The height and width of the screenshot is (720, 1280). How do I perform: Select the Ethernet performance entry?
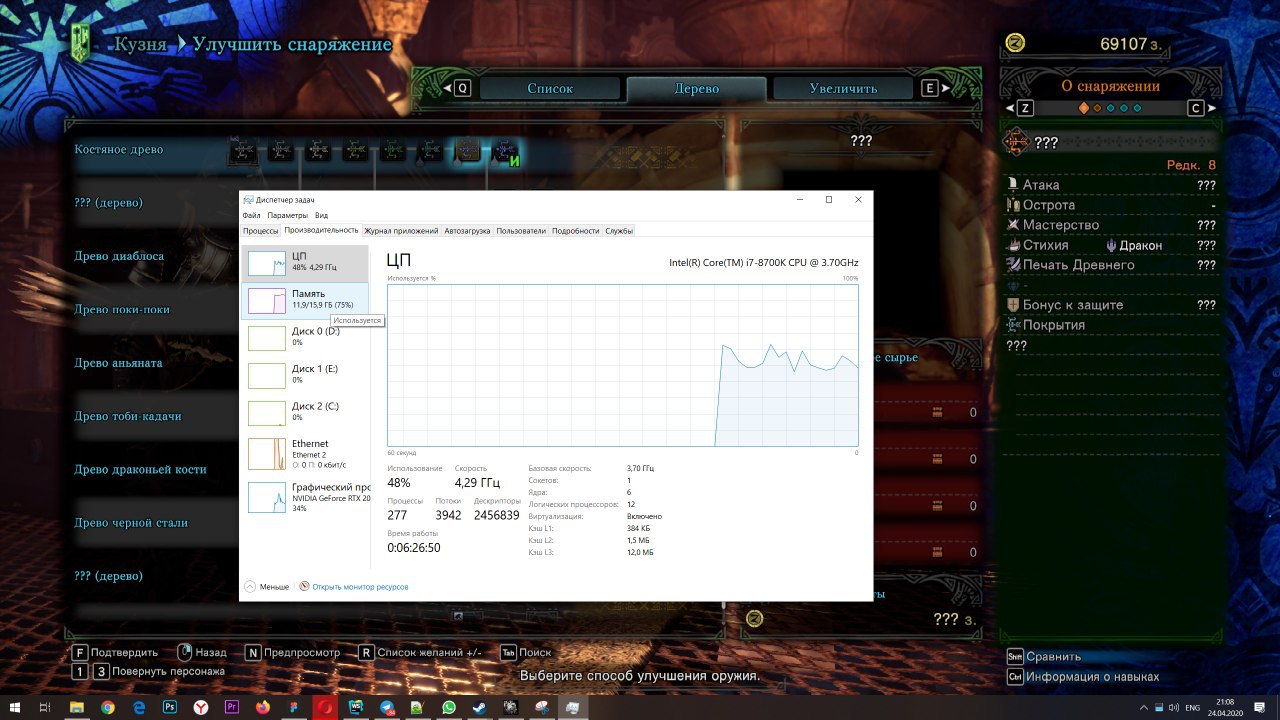tap(305, 453)
